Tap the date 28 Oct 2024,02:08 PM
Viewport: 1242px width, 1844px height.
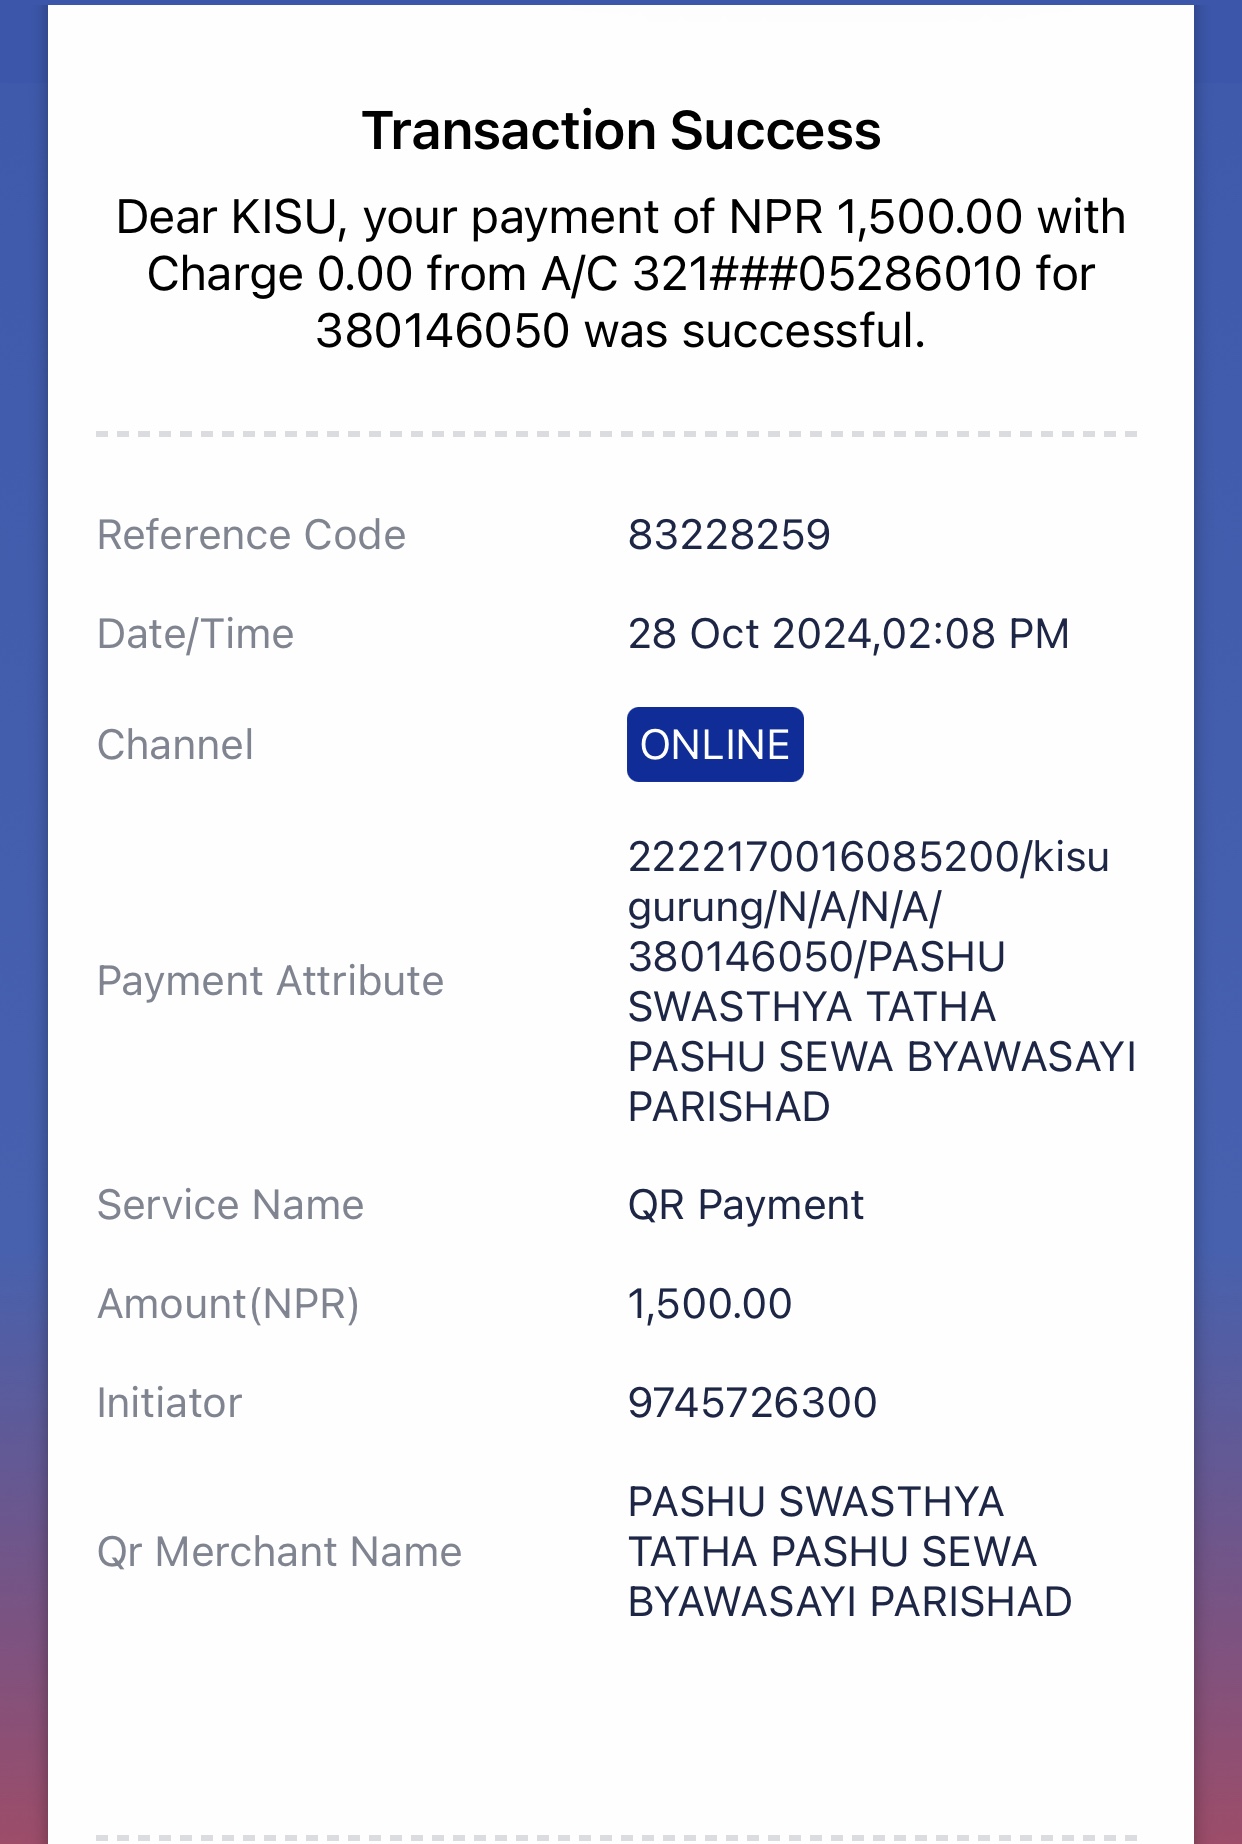pyautogui.click(x=848, y=634)
